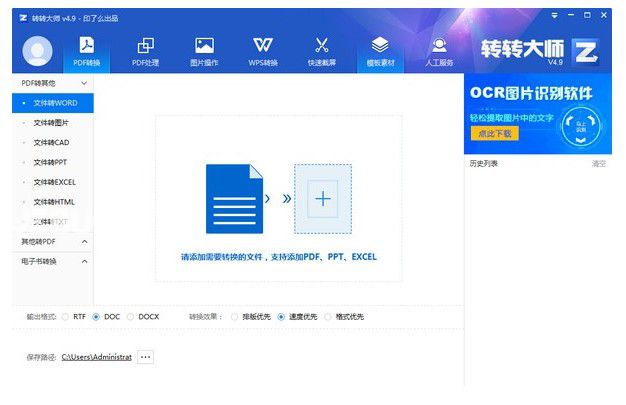This screenshot has width=626, height=405.
Task: Open the C:\Users\Administrat save path link
Action: tap(97, 357)
